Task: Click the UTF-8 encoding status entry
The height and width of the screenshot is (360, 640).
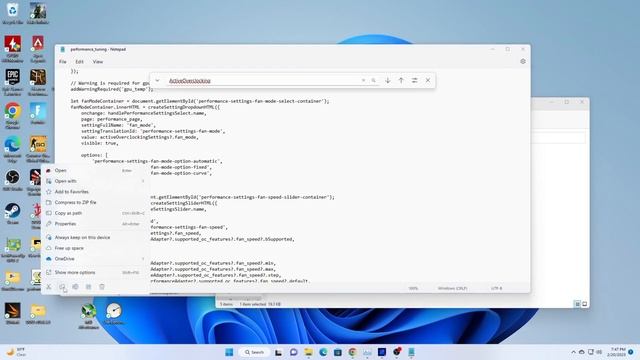Action: point(496,288)
